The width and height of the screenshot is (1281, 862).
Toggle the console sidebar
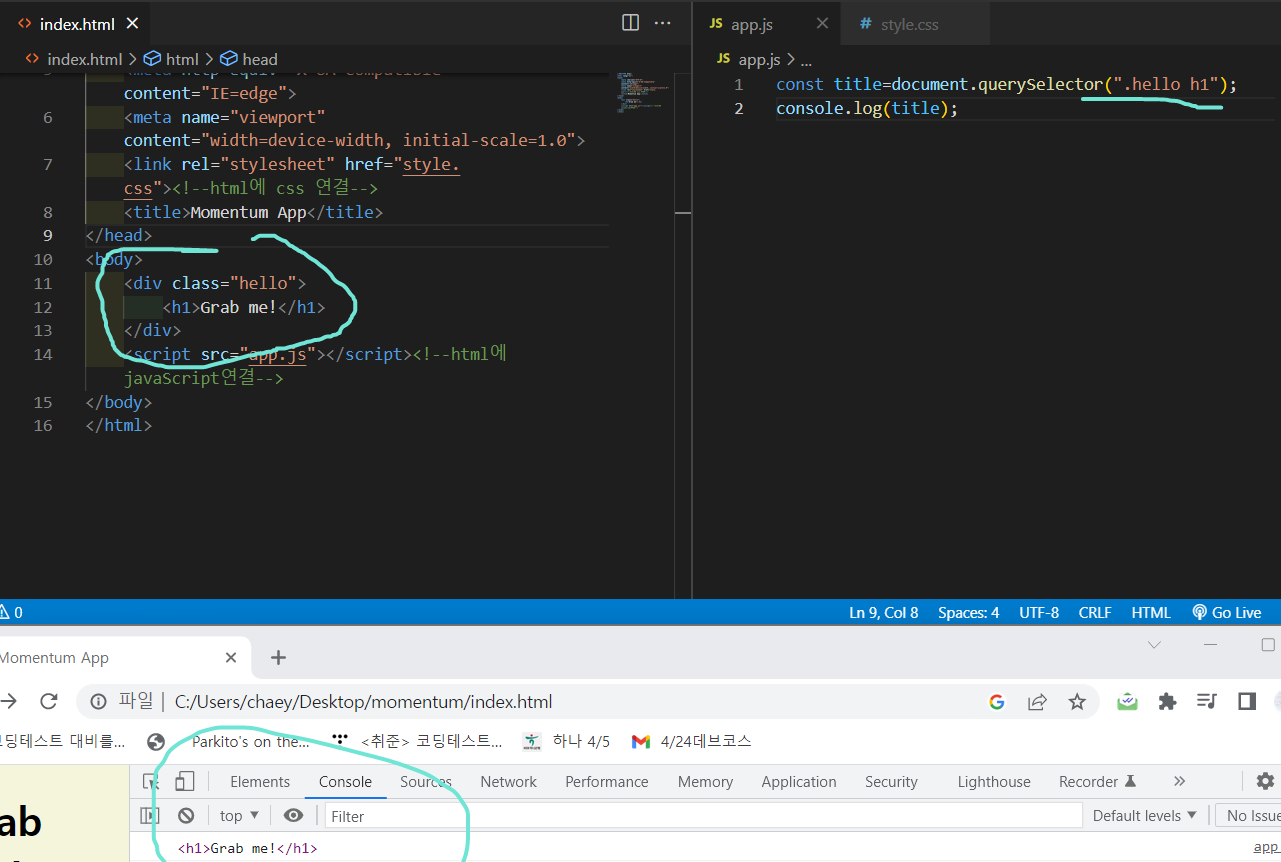coord(150,816)
